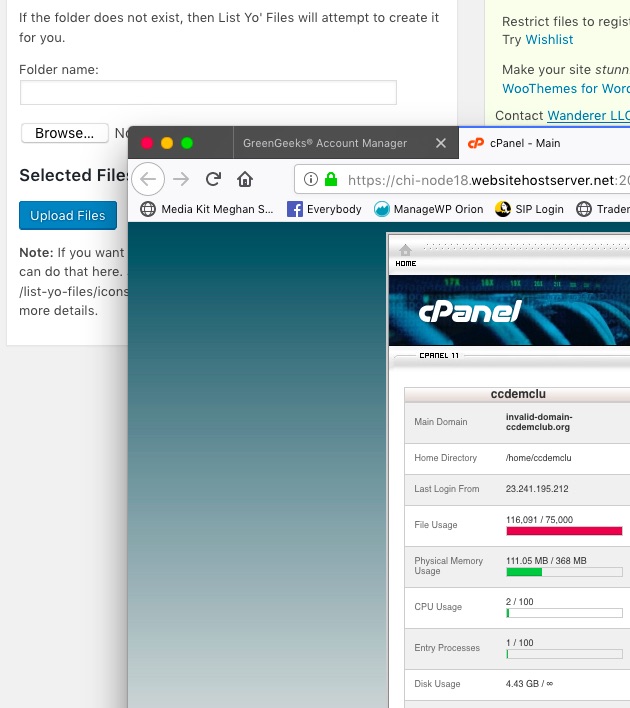Viewport: 630px width, 708px height.
Task: Click the CPU Usage progress bar
Action: (x=564, y=613)
